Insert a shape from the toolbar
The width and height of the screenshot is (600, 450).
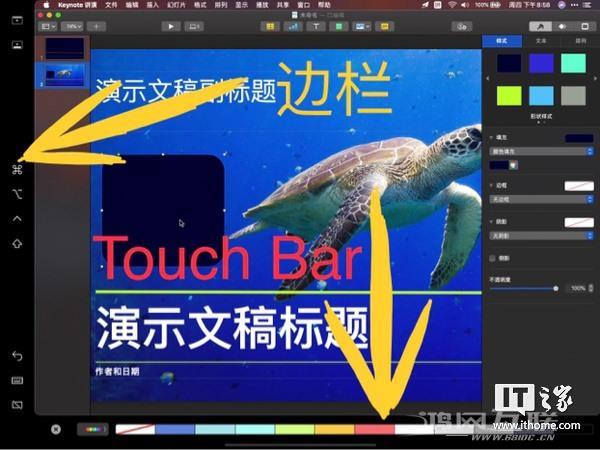(339, 26)
